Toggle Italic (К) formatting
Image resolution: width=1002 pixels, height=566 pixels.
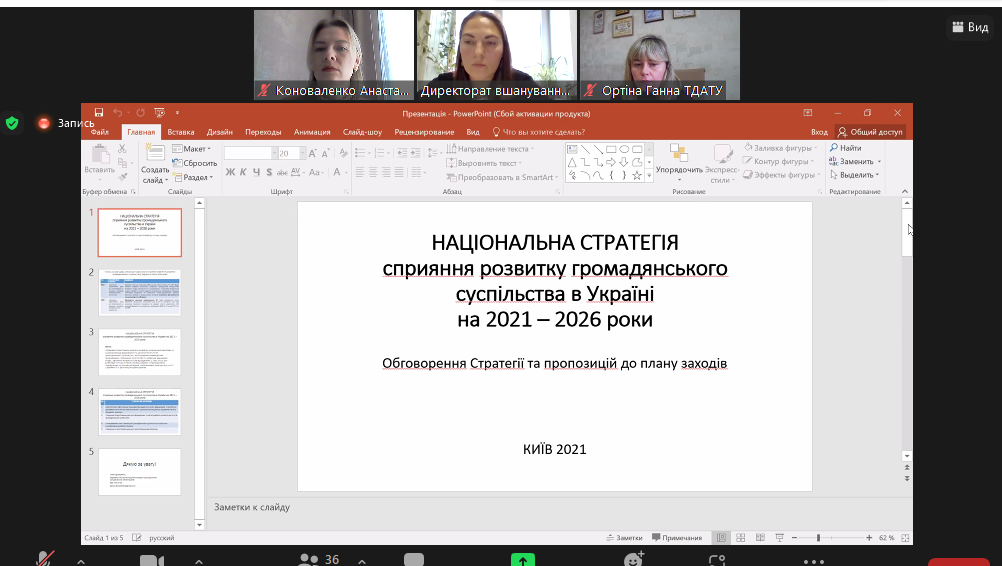[x=243, y=172]
